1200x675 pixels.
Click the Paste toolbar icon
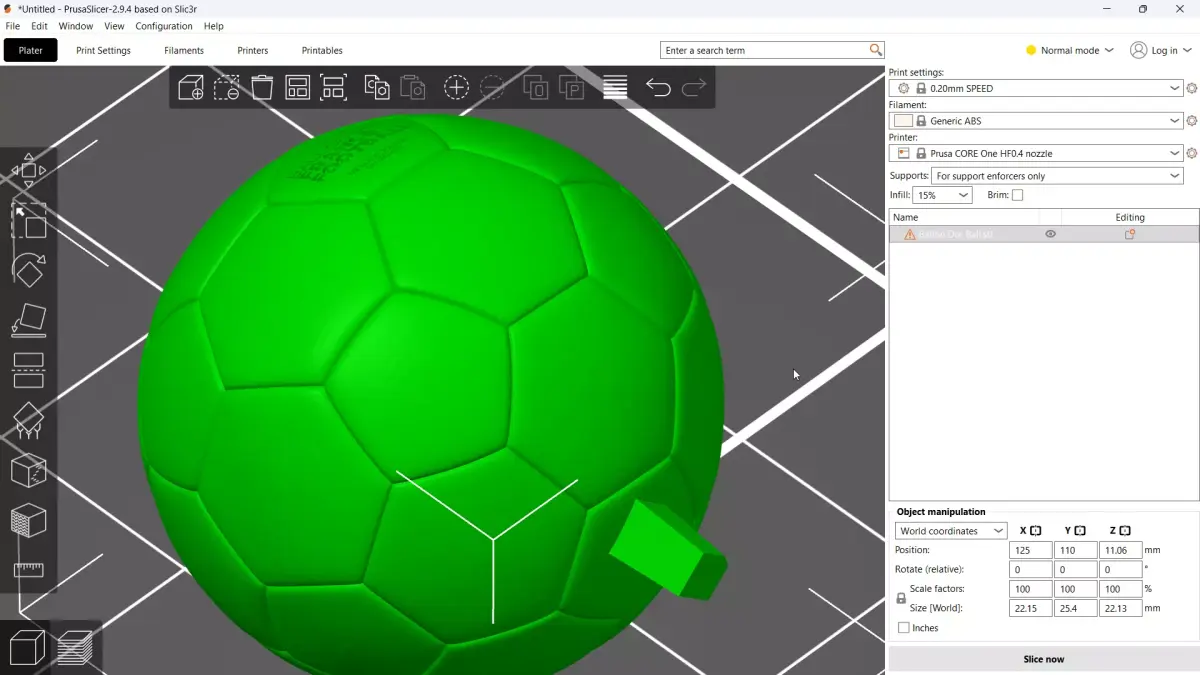pos(413,88)
